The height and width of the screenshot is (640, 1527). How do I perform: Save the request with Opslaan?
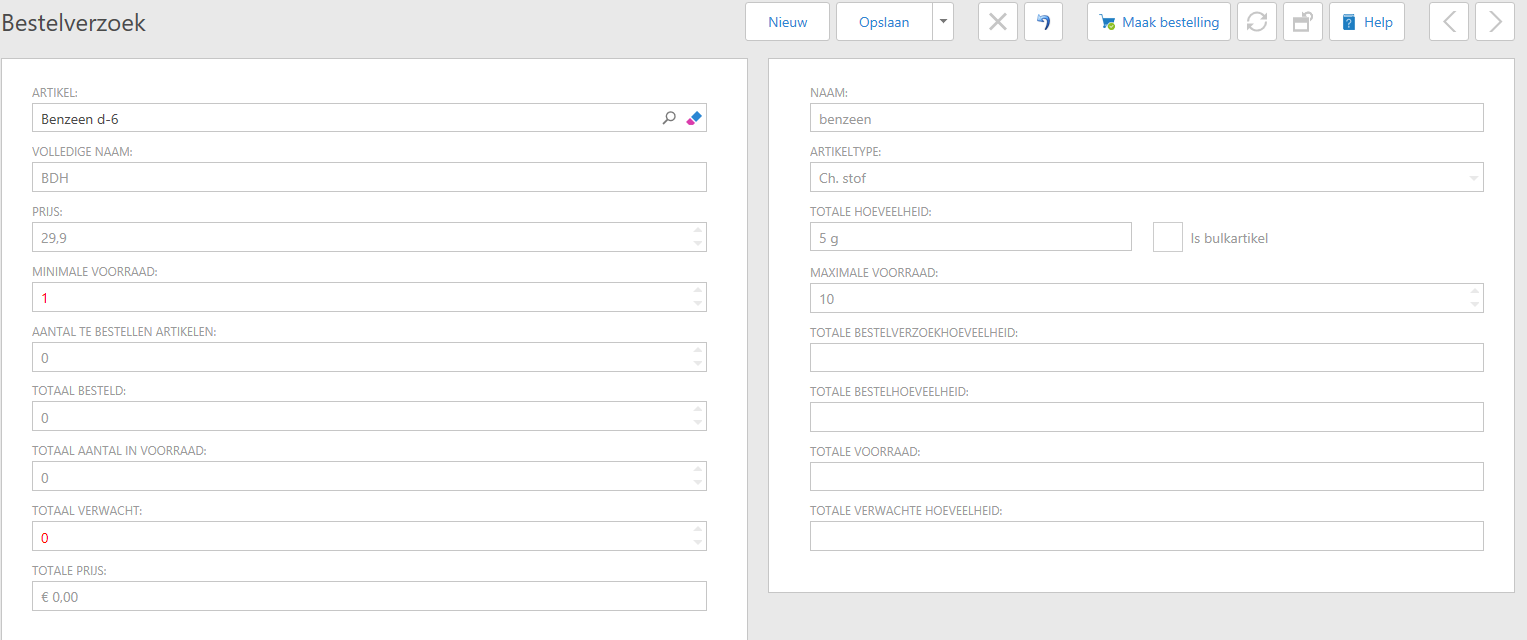click(x=884, y=22)
